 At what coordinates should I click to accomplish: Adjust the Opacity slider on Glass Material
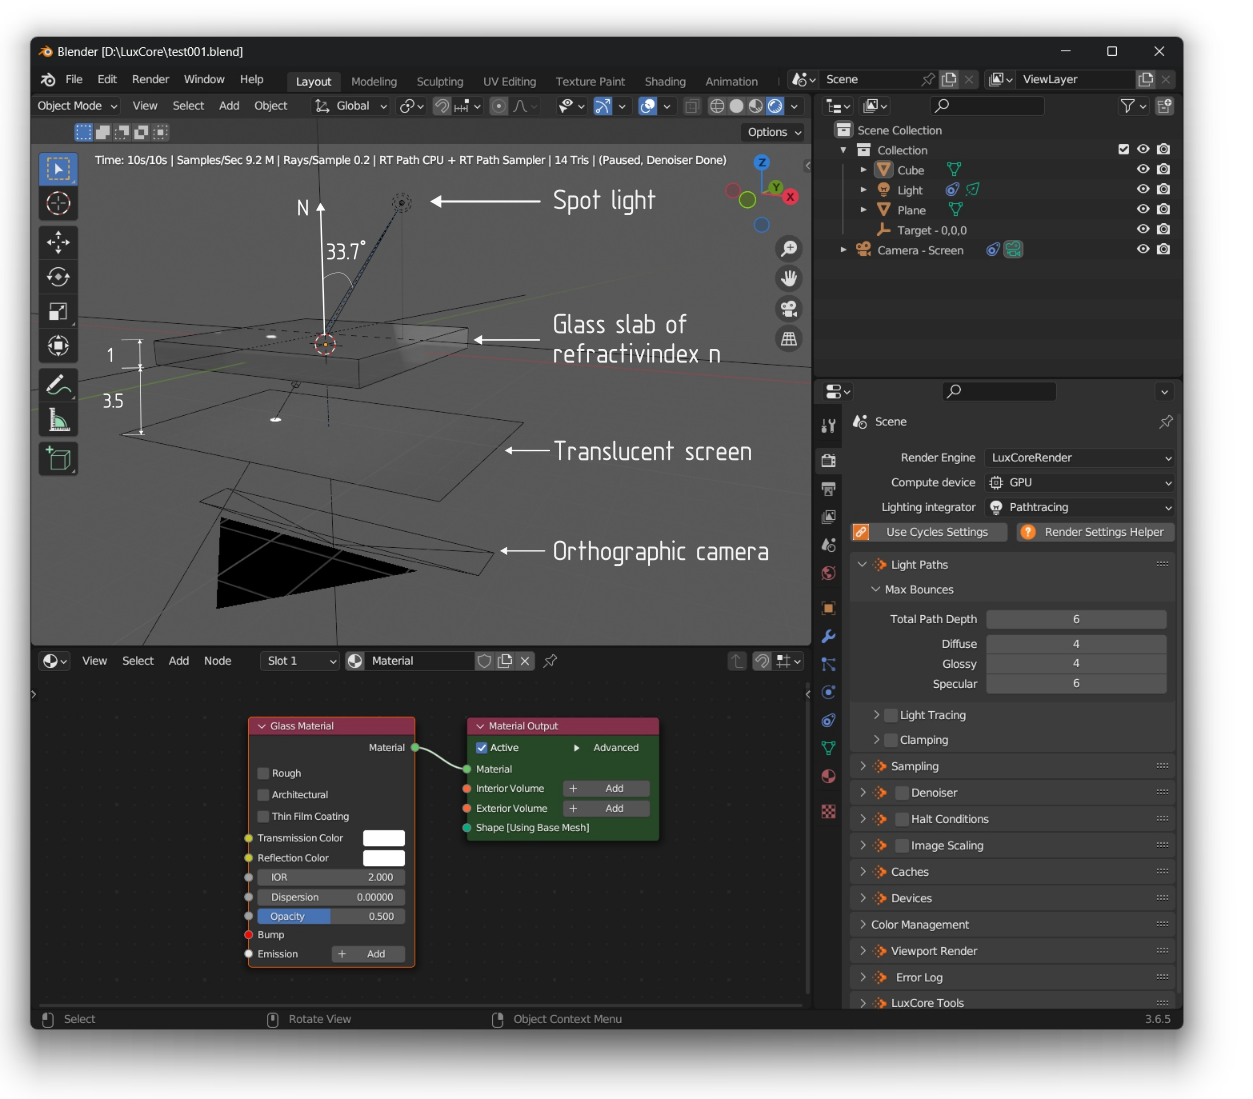[331, 917]
